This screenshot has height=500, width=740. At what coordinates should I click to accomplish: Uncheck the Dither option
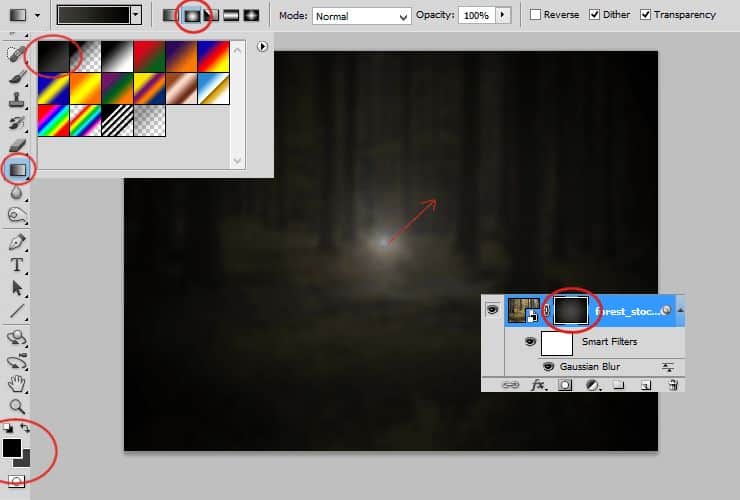(x=595, y=15)
